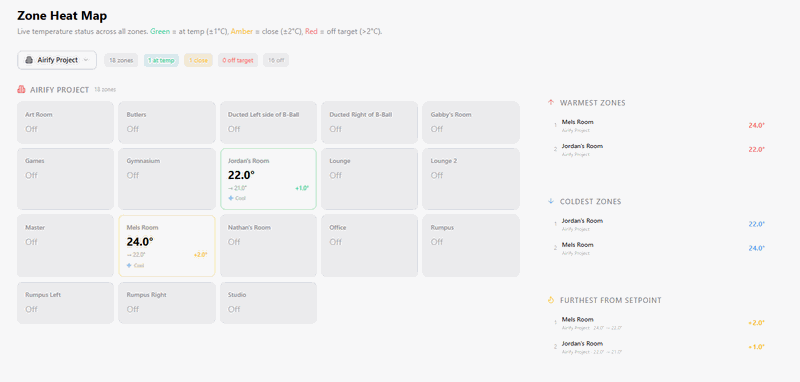
Task: Open Ducted Right of B-Ball card
Action: (369, 122)
